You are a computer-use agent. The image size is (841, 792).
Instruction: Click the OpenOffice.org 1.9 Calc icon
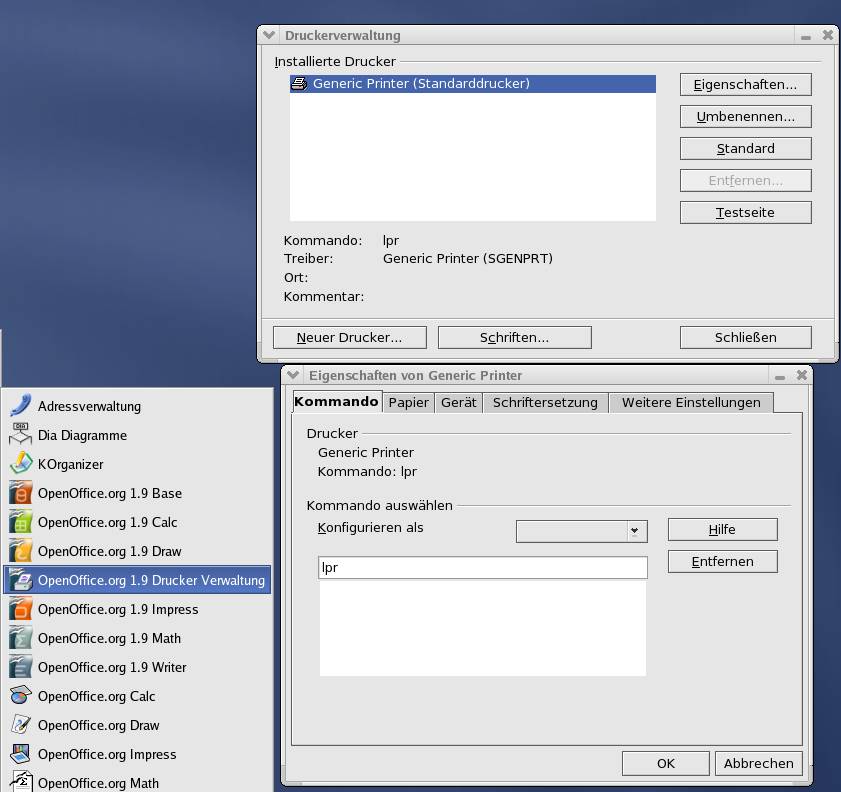pos(20,522)
